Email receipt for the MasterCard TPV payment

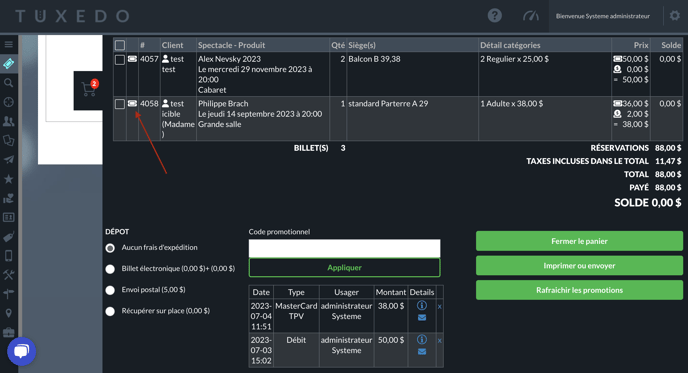tap(422, 318)
